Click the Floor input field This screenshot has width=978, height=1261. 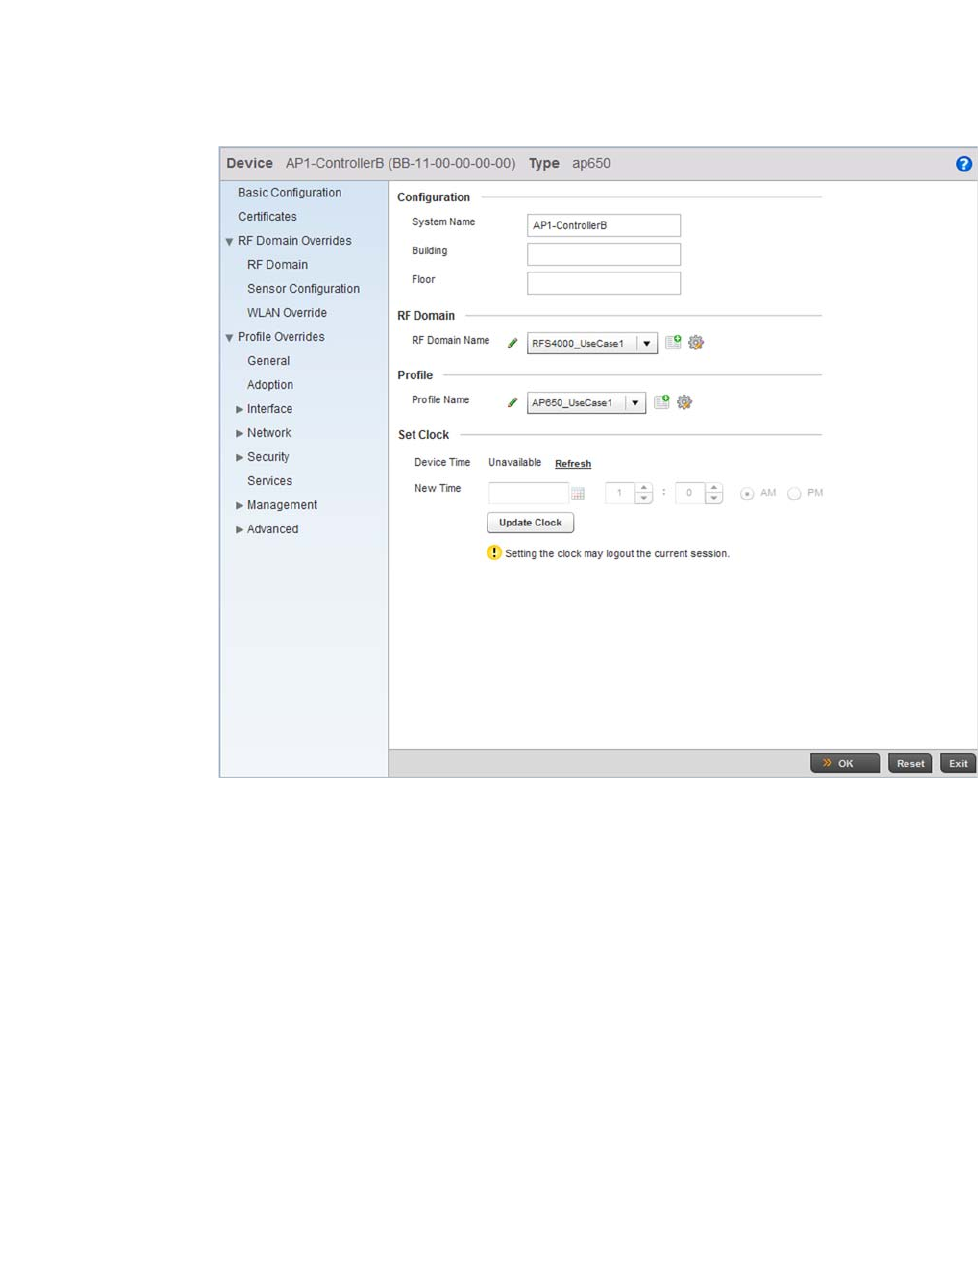[604, 283]
